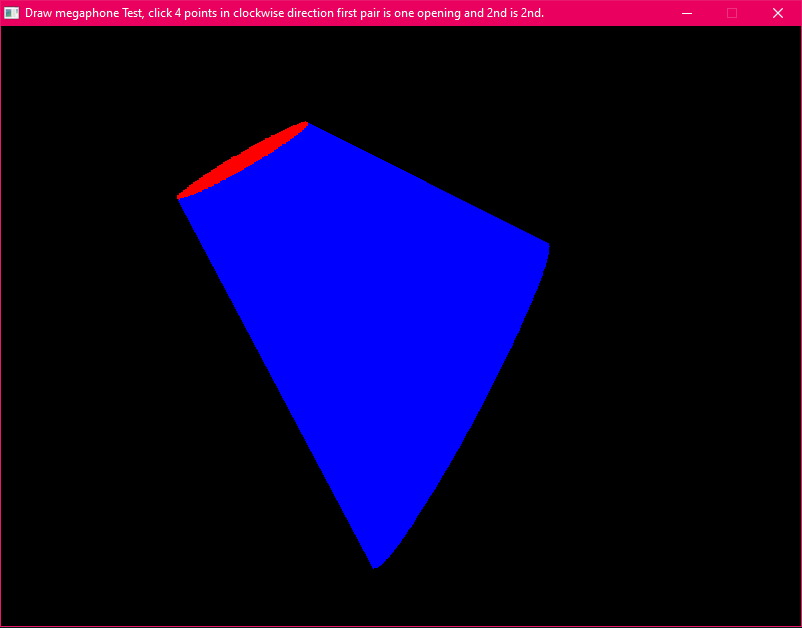Click the application icon in the title bar
Viewport: 802px width, 628px height.
(x=12, y=13)
